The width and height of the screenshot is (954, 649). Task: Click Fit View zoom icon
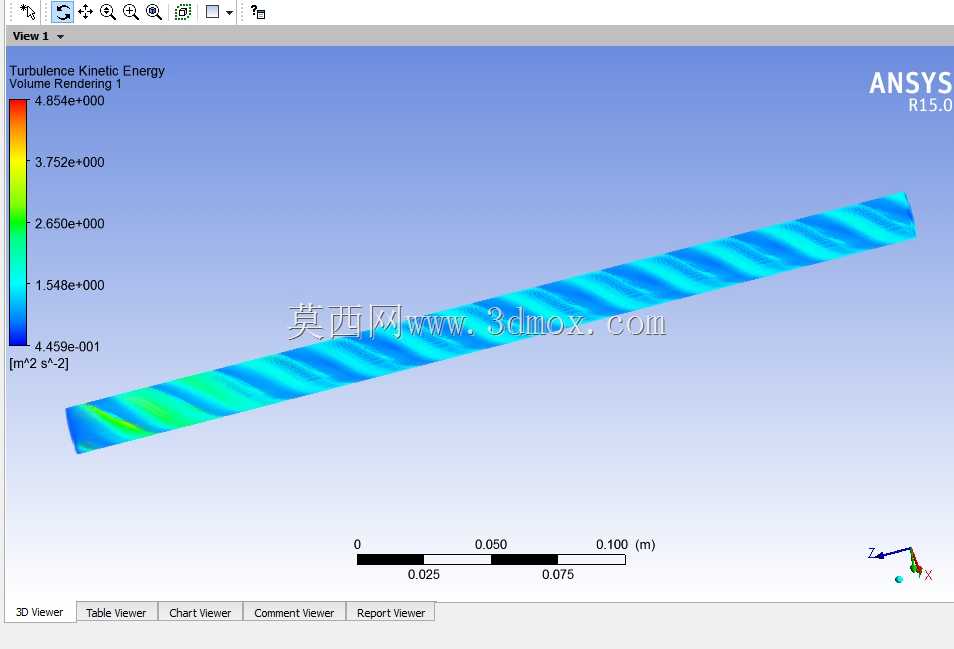point(154,12)
